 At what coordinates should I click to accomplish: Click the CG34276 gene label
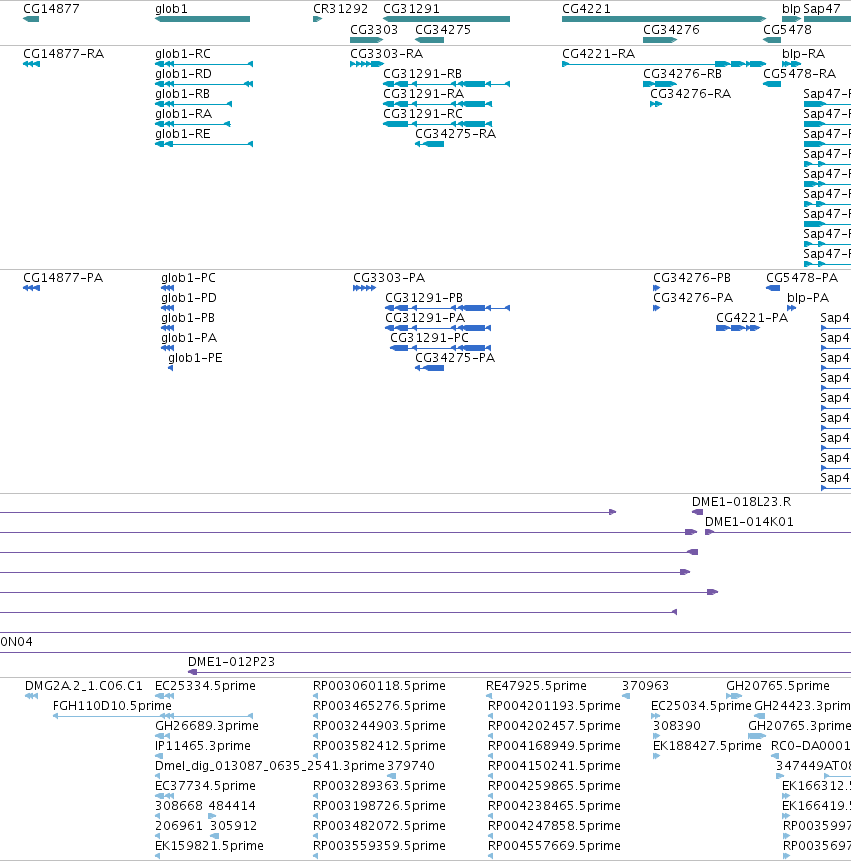tap(671, 30)
